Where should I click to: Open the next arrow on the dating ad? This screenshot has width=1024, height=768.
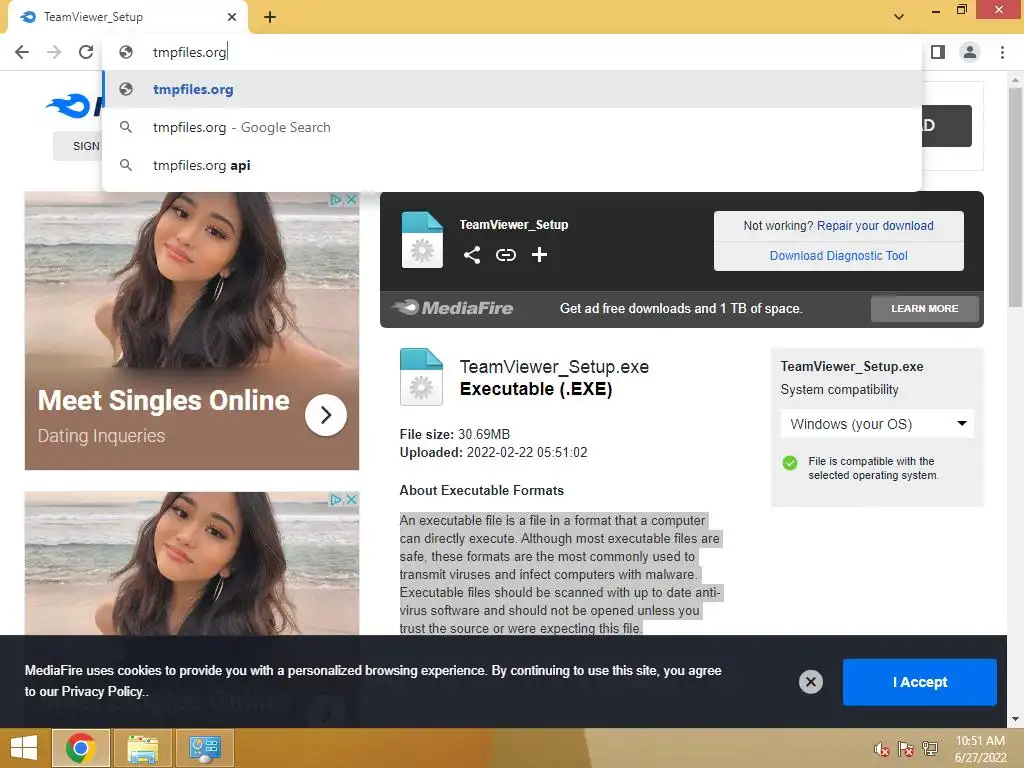pos(325,415)
